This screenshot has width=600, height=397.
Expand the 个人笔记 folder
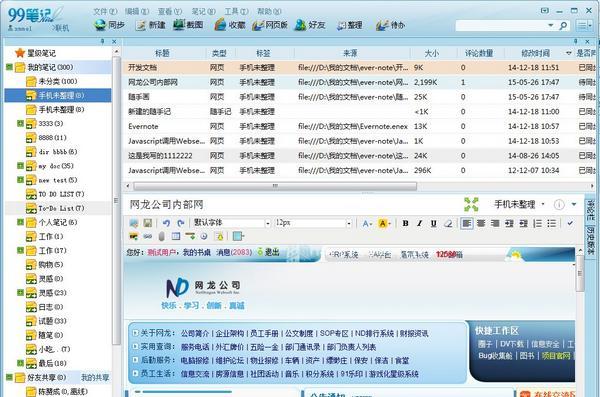point(20,222)
